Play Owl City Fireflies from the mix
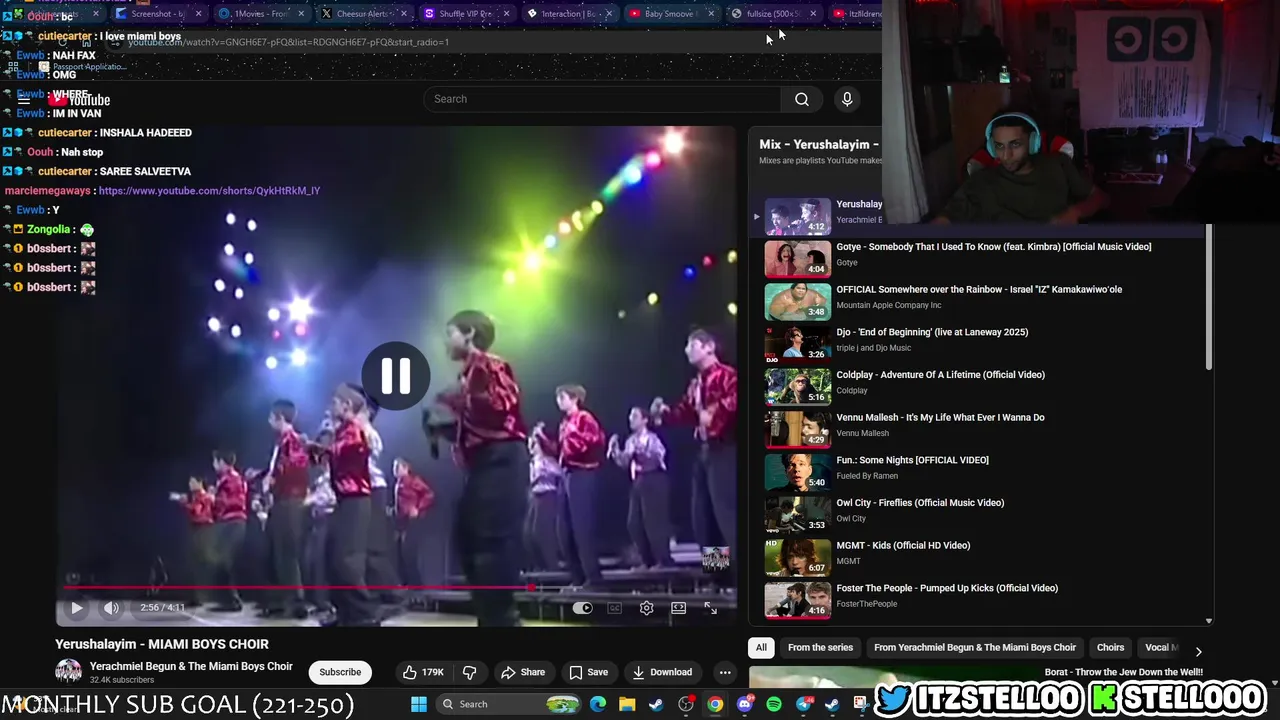The height and width of the screenshot is (720, 1280). tap(980, 514)
